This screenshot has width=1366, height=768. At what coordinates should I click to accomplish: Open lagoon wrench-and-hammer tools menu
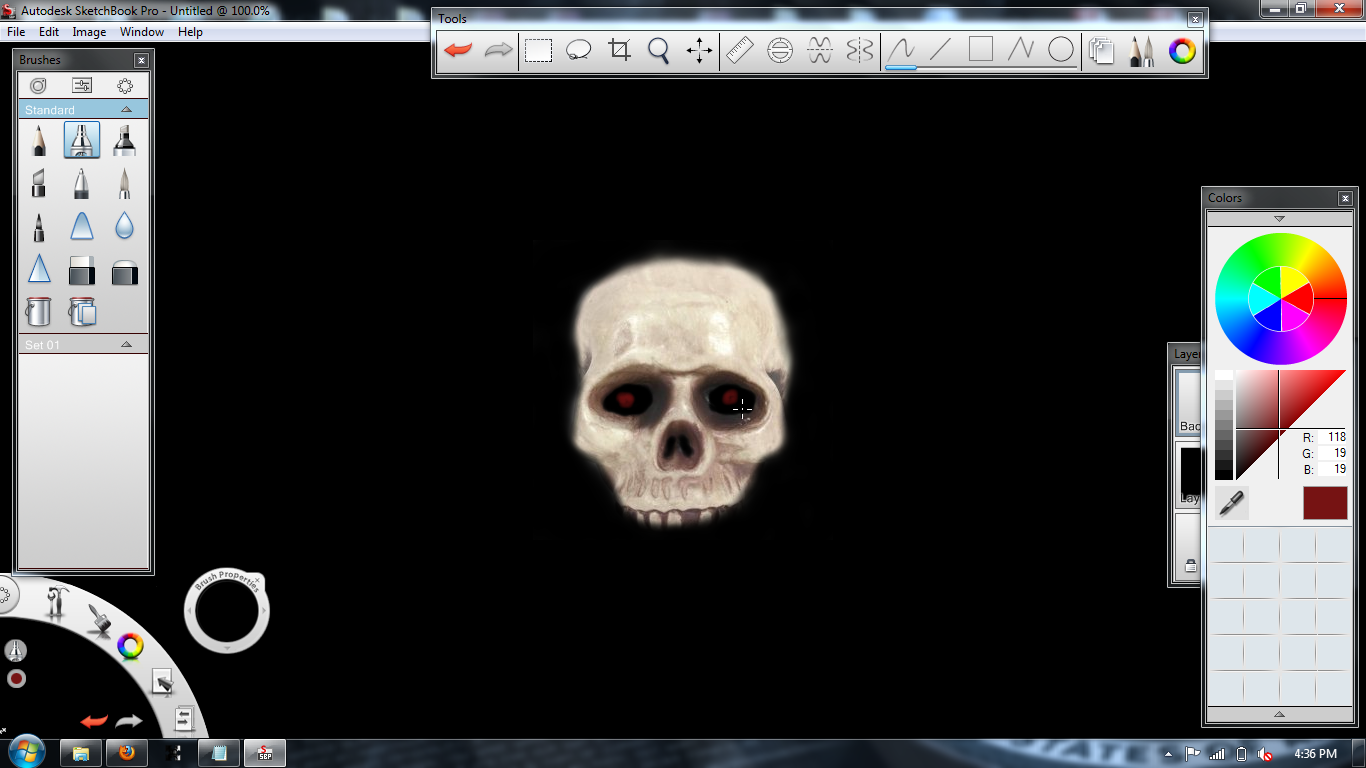tap(57, 603)
